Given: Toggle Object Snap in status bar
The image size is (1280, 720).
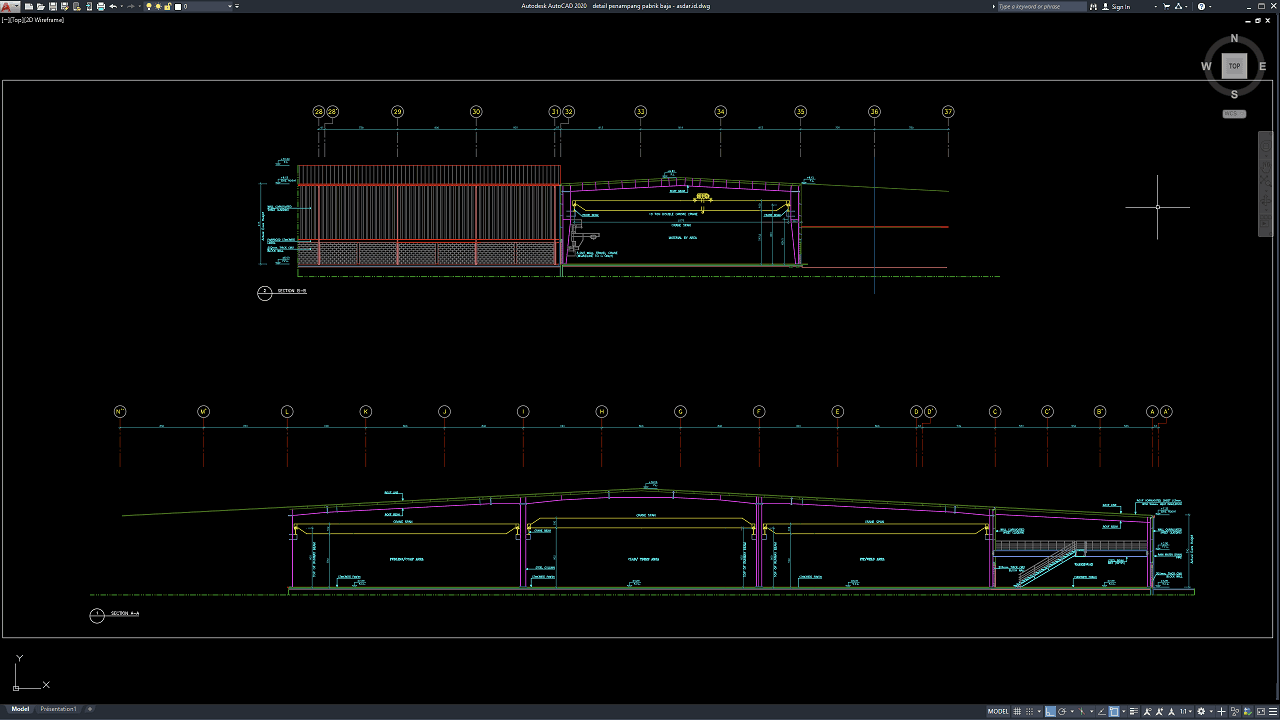Looking at the screenshot, I should coord(1114,711).
